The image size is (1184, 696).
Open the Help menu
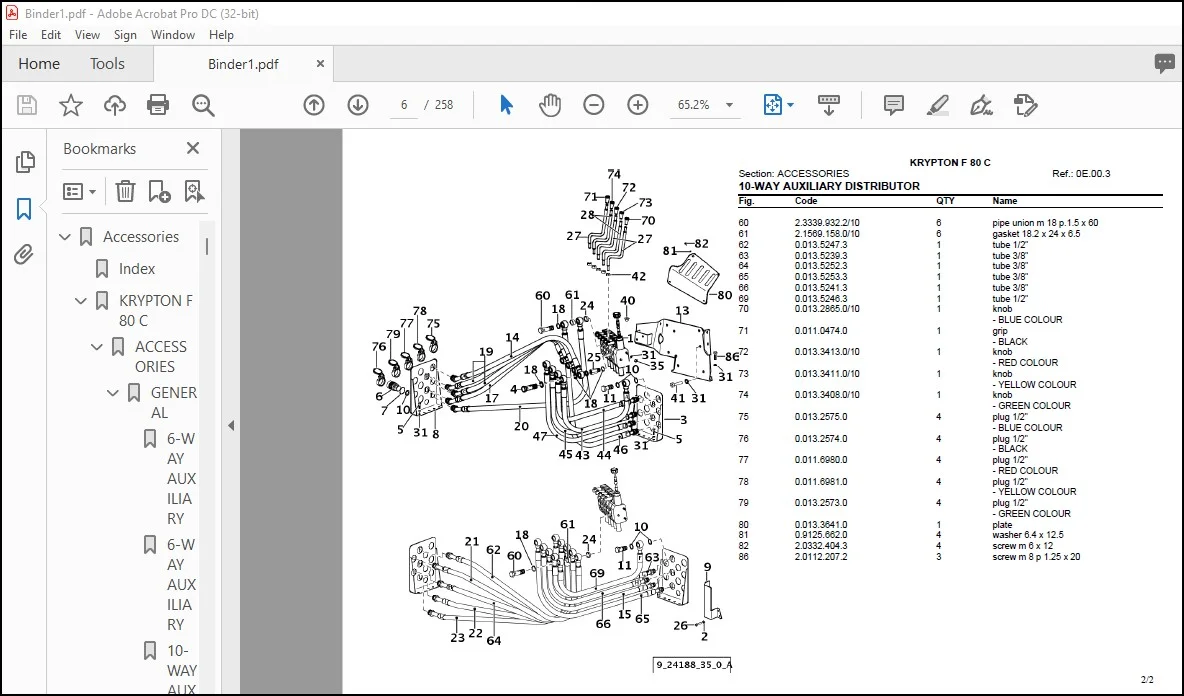(221, 35)
